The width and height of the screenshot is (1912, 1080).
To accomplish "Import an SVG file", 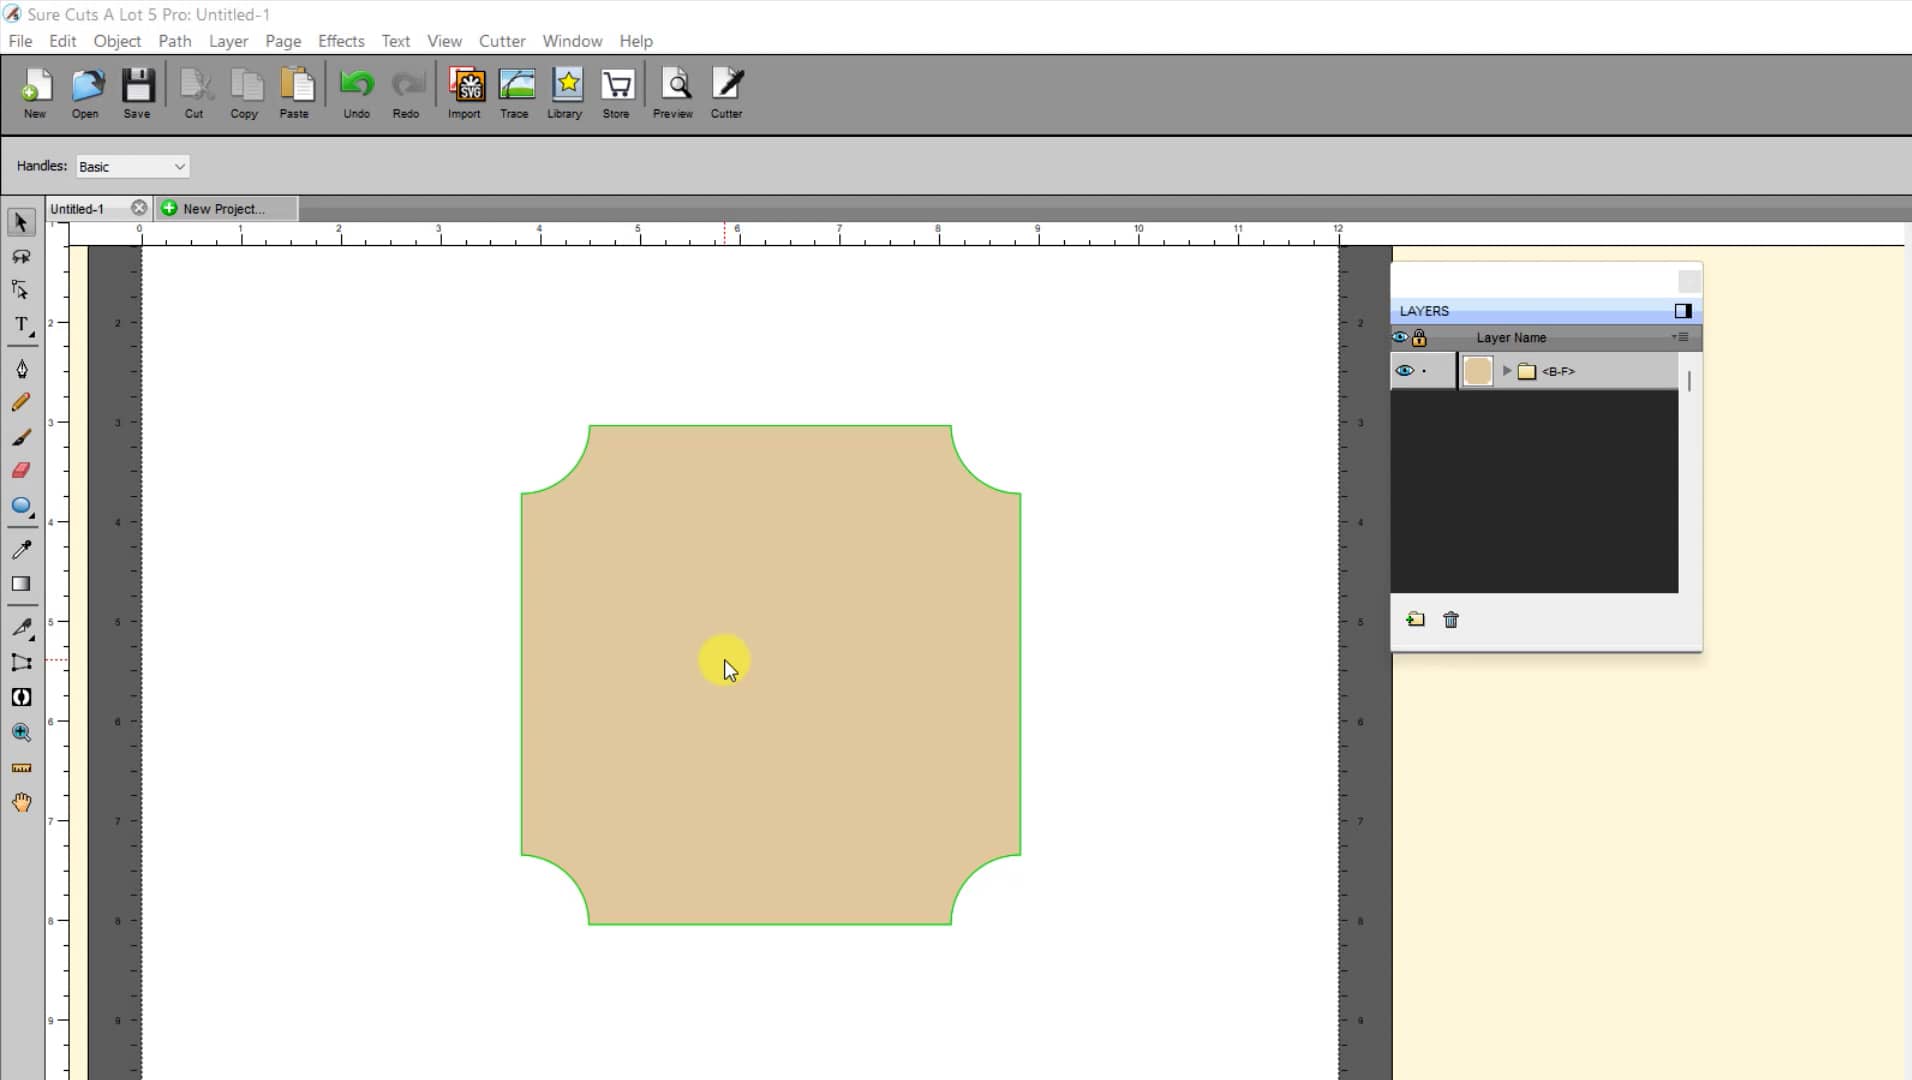I will pos(464,90).
